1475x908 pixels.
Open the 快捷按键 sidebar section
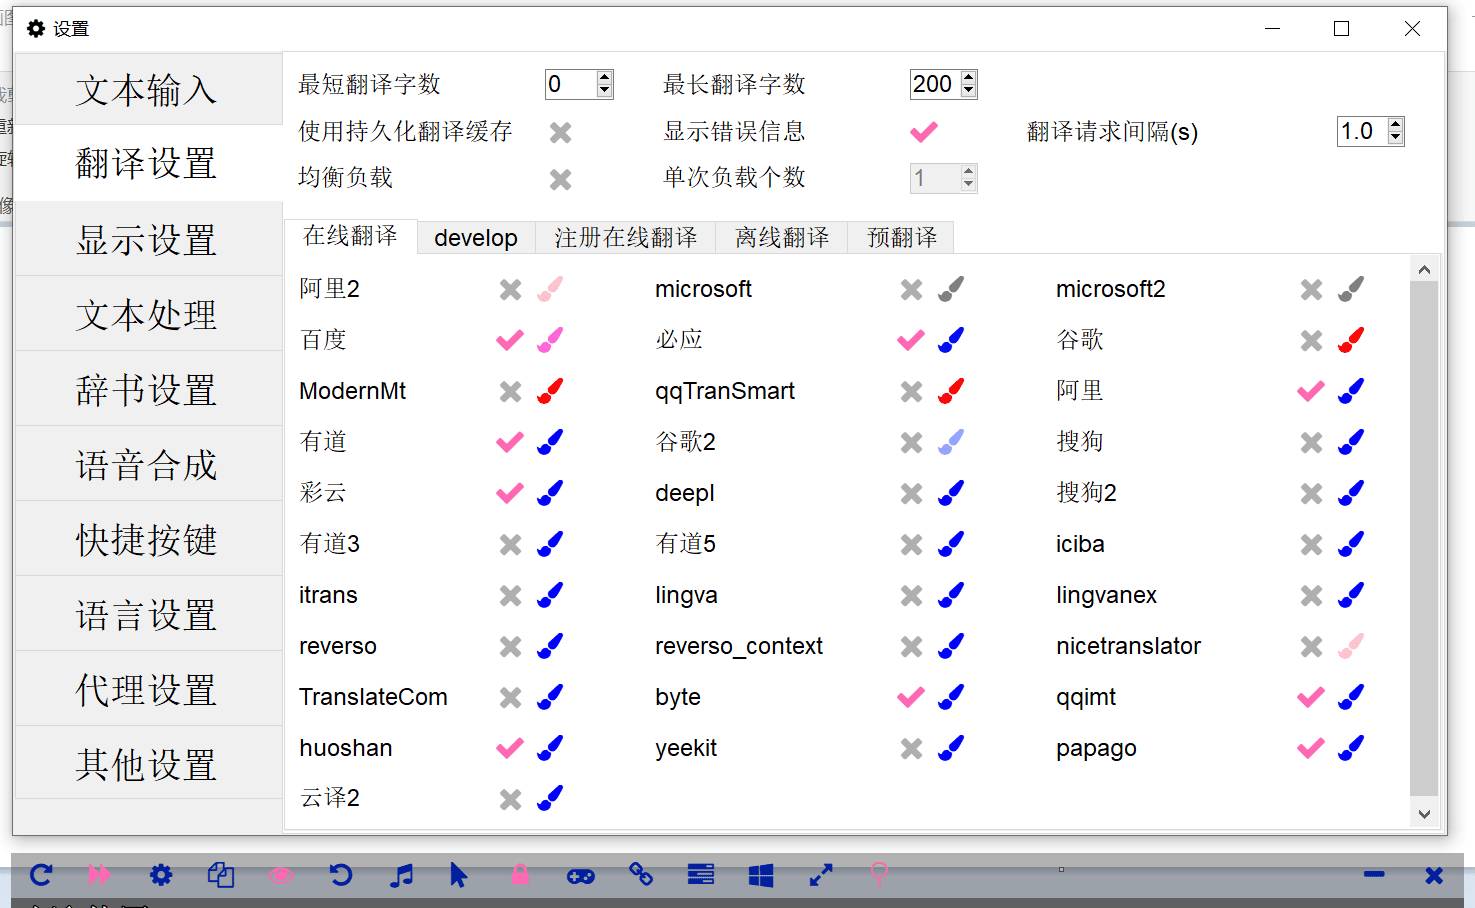click(147, 540)
